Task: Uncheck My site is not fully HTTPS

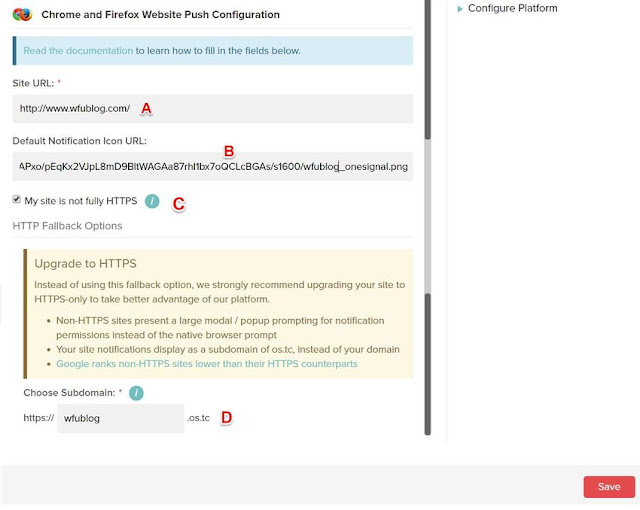Action: click(x=17, y=200)
